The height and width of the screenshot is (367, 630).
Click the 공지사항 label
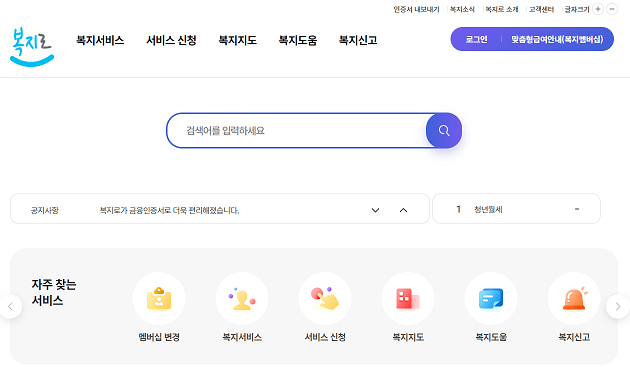click(x=45, y=210)
